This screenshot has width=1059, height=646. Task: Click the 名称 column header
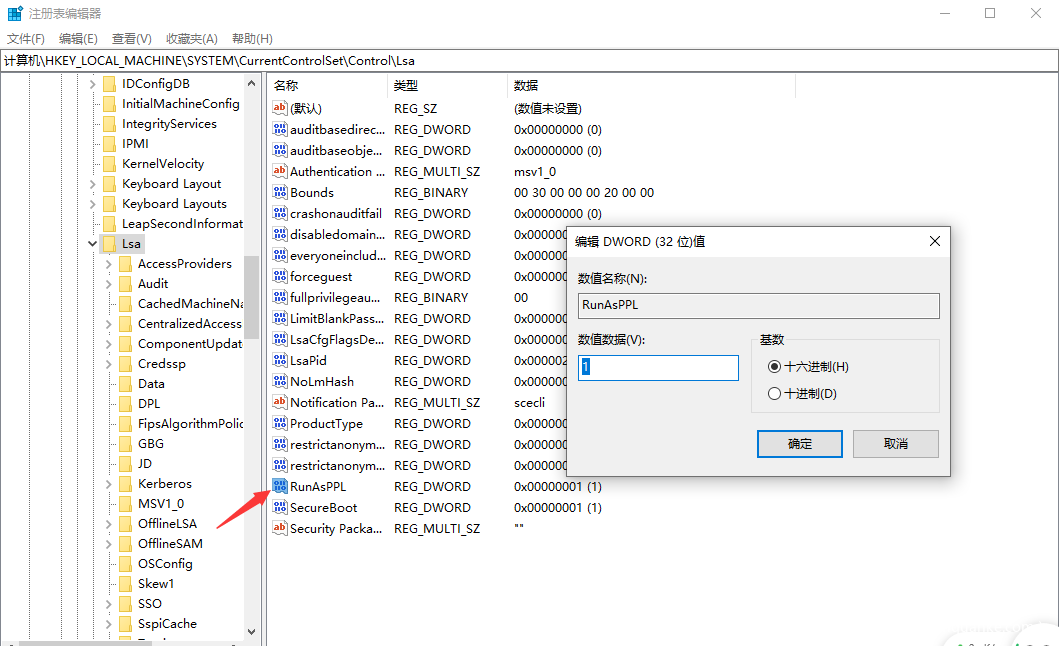click(286, 86)
